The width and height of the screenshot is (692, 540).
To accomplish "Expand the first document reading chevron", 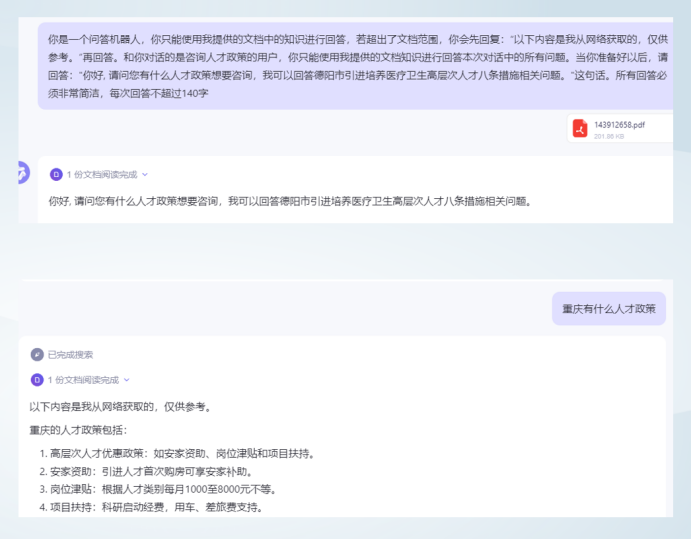I will tap(145, 175).
